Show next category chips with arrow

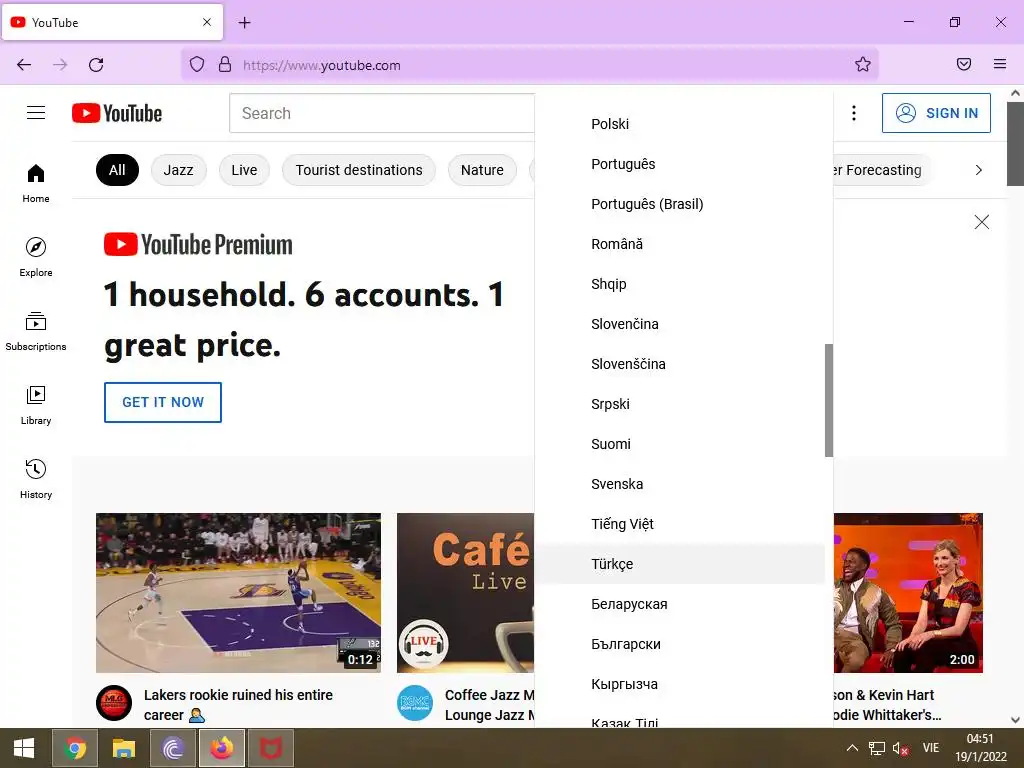978,170
